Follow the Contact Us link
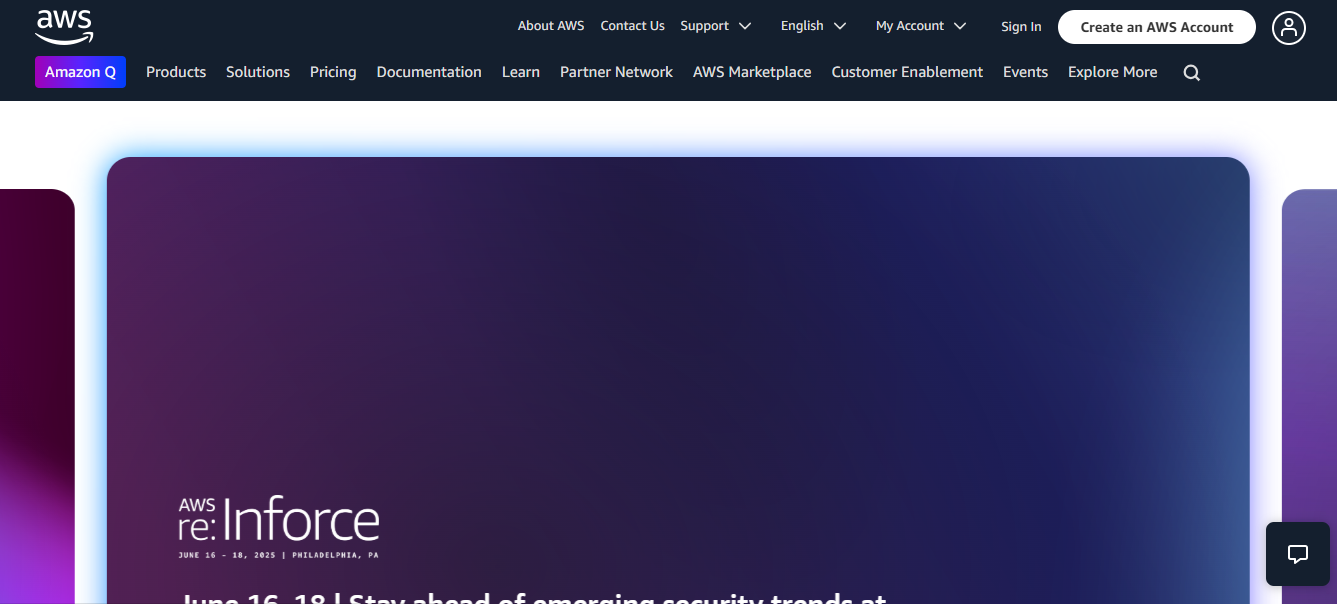Viewport: 1337px width, 604px height. point(633,26)
